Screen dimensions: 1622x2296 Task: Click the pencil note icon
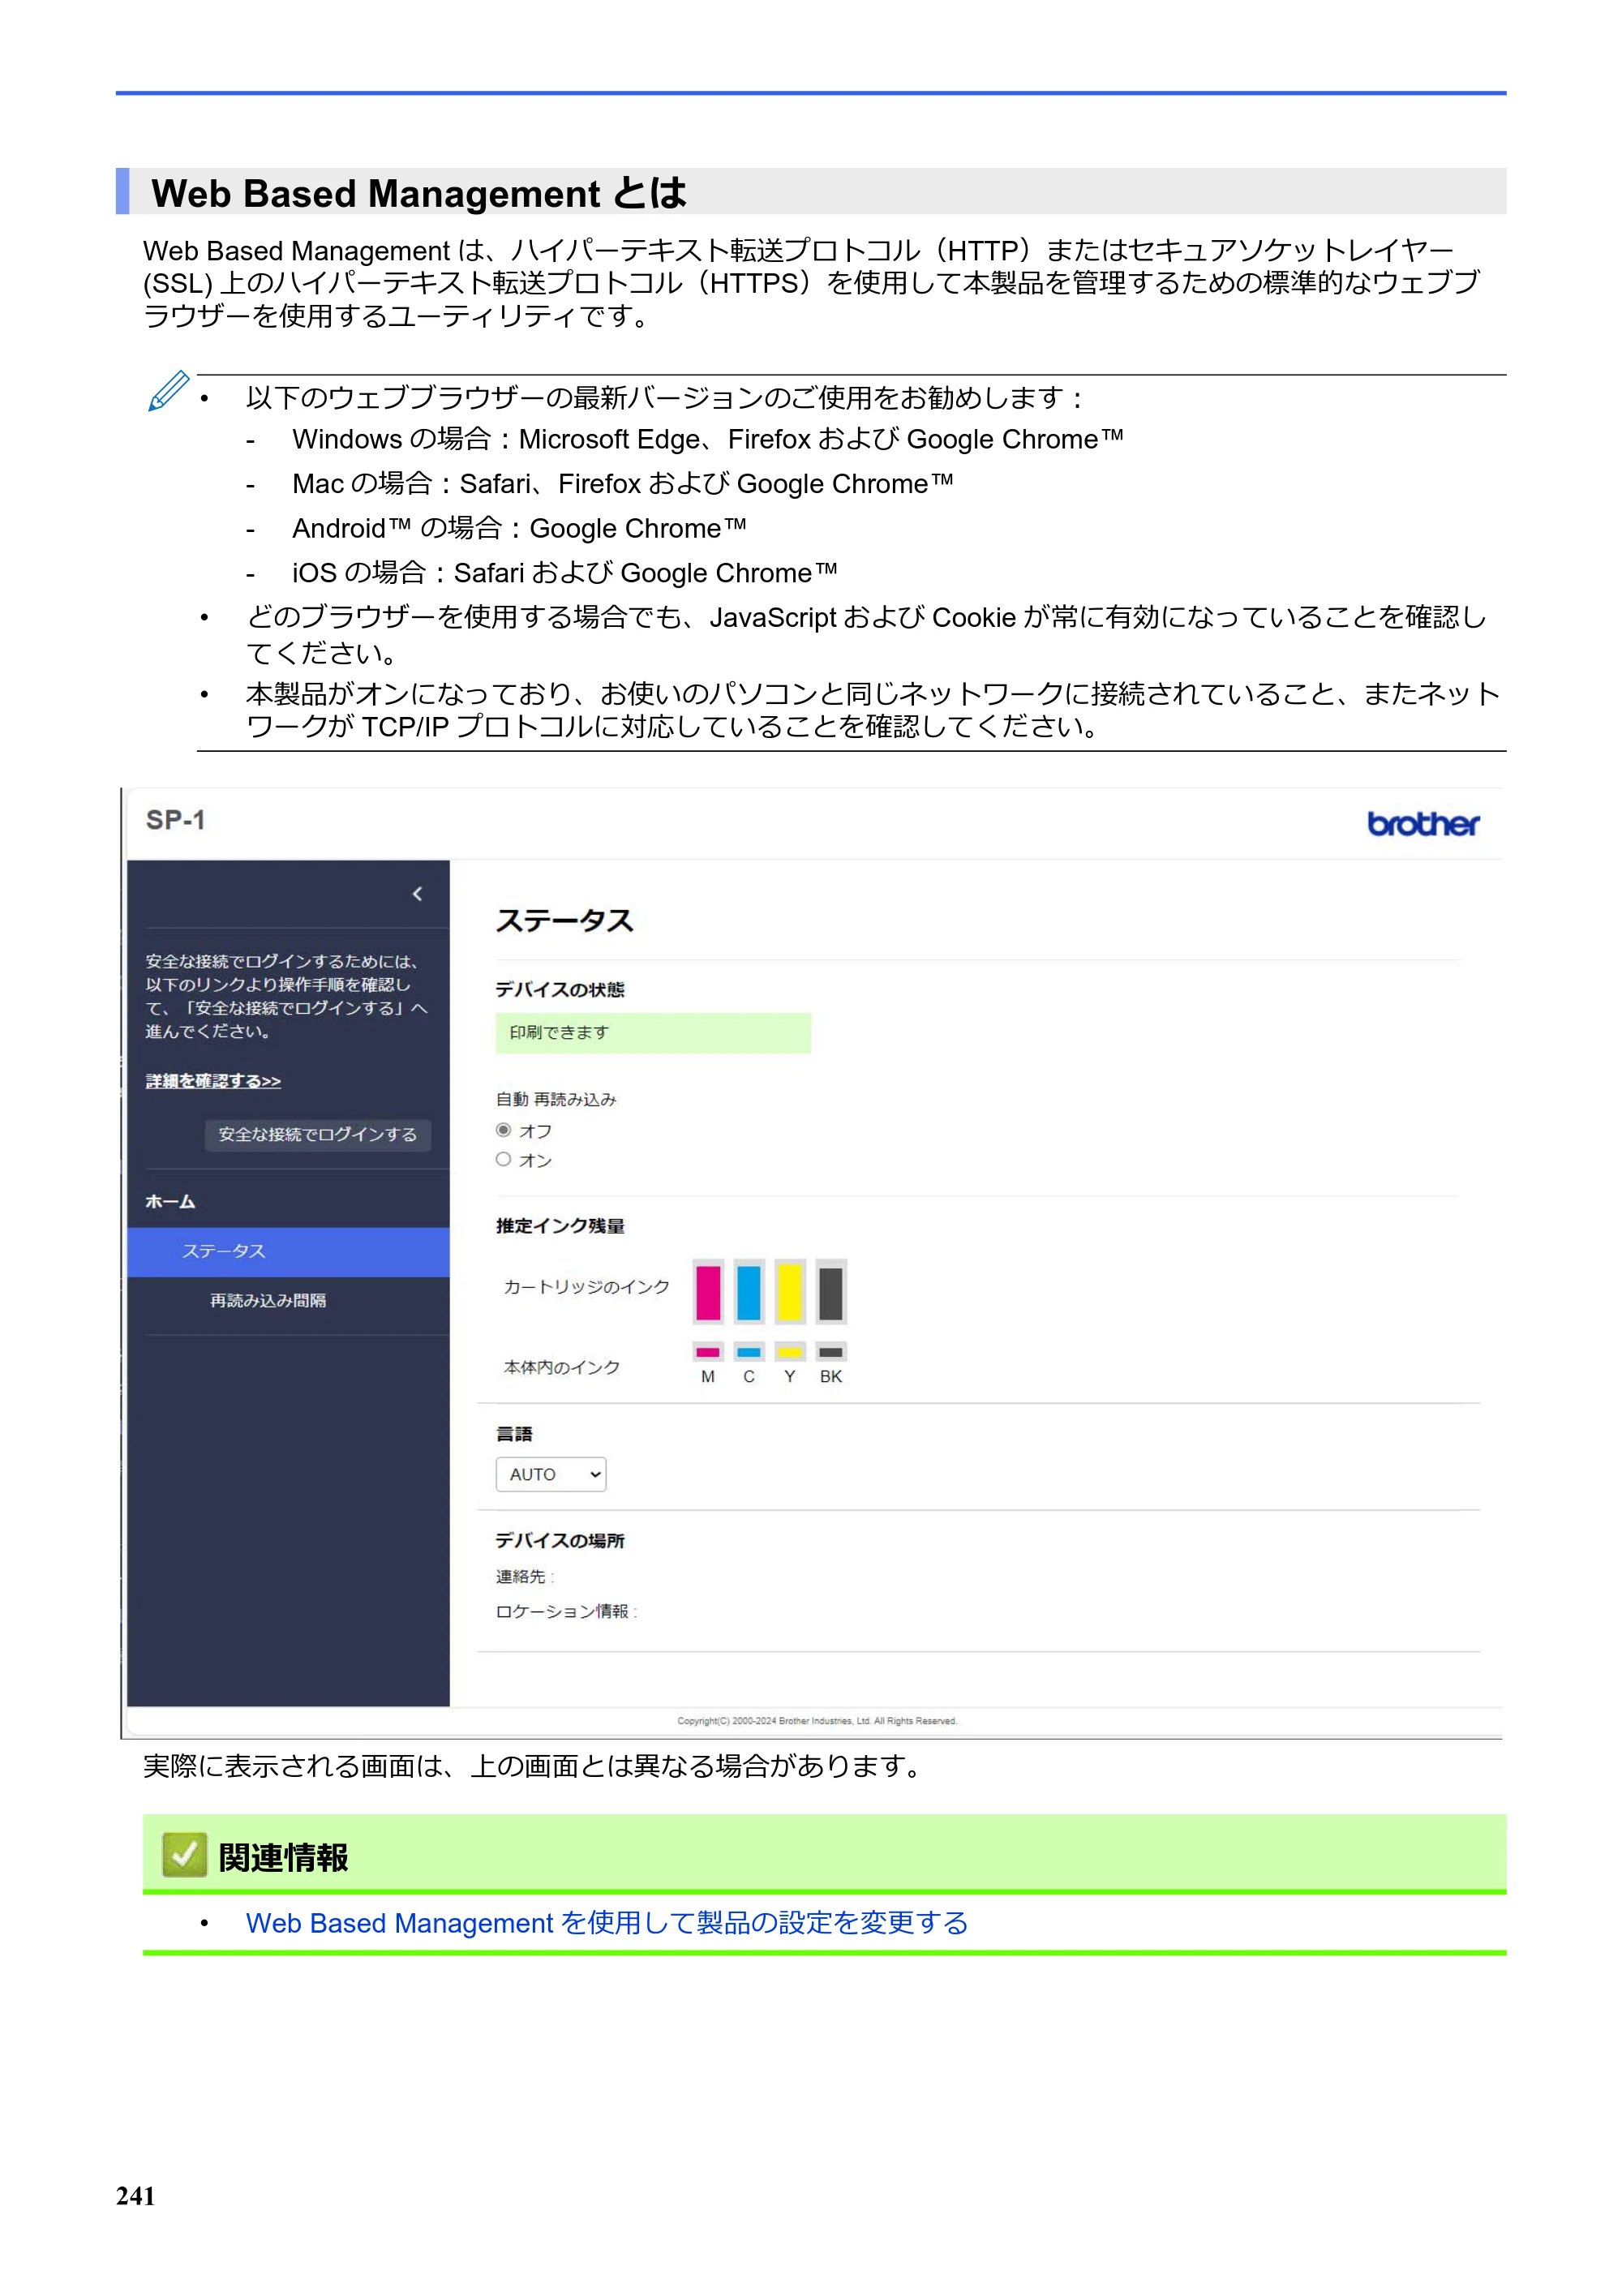(x=168, y=391)
